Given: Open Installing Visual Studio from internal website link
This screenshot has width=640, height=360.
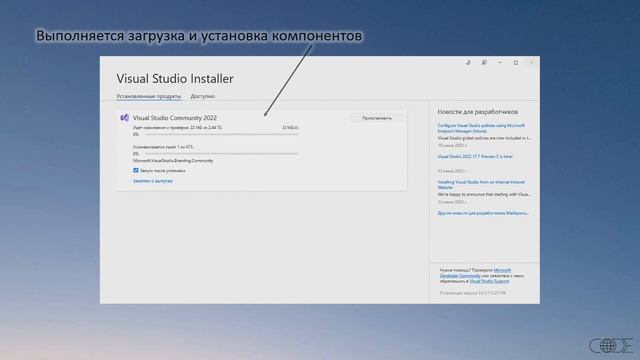Looking at the screenshot, I should (481, 184).
